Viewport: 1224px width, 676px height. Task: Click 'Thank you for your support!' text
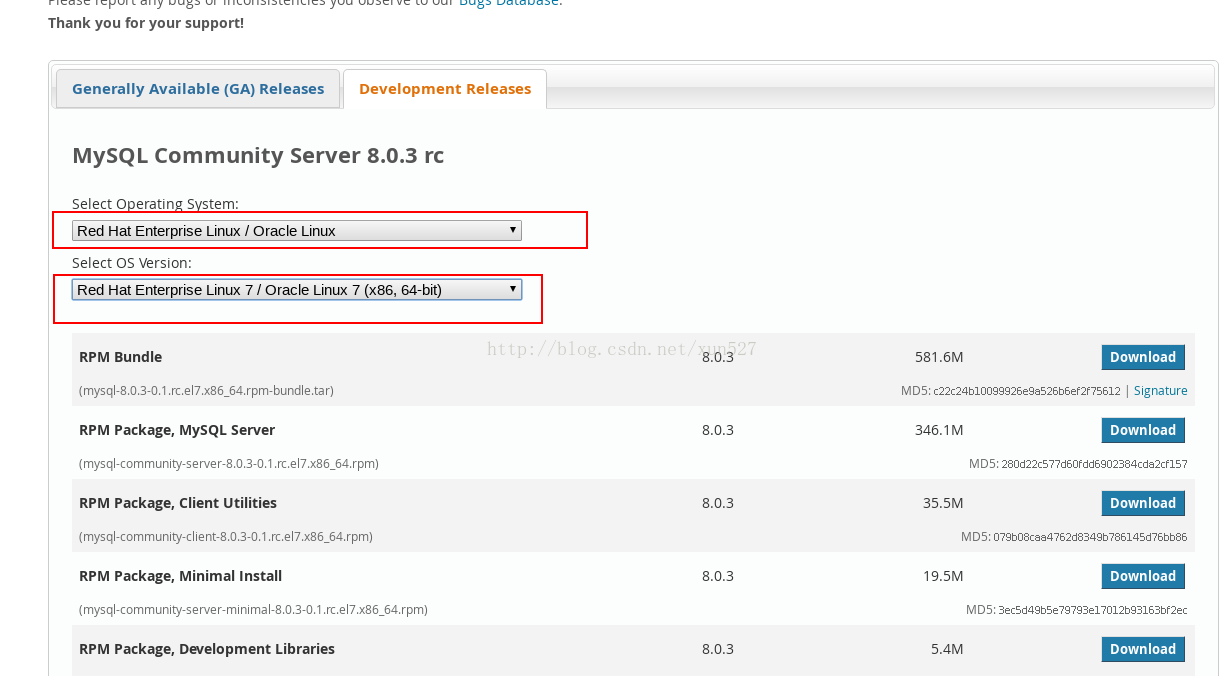146,22
